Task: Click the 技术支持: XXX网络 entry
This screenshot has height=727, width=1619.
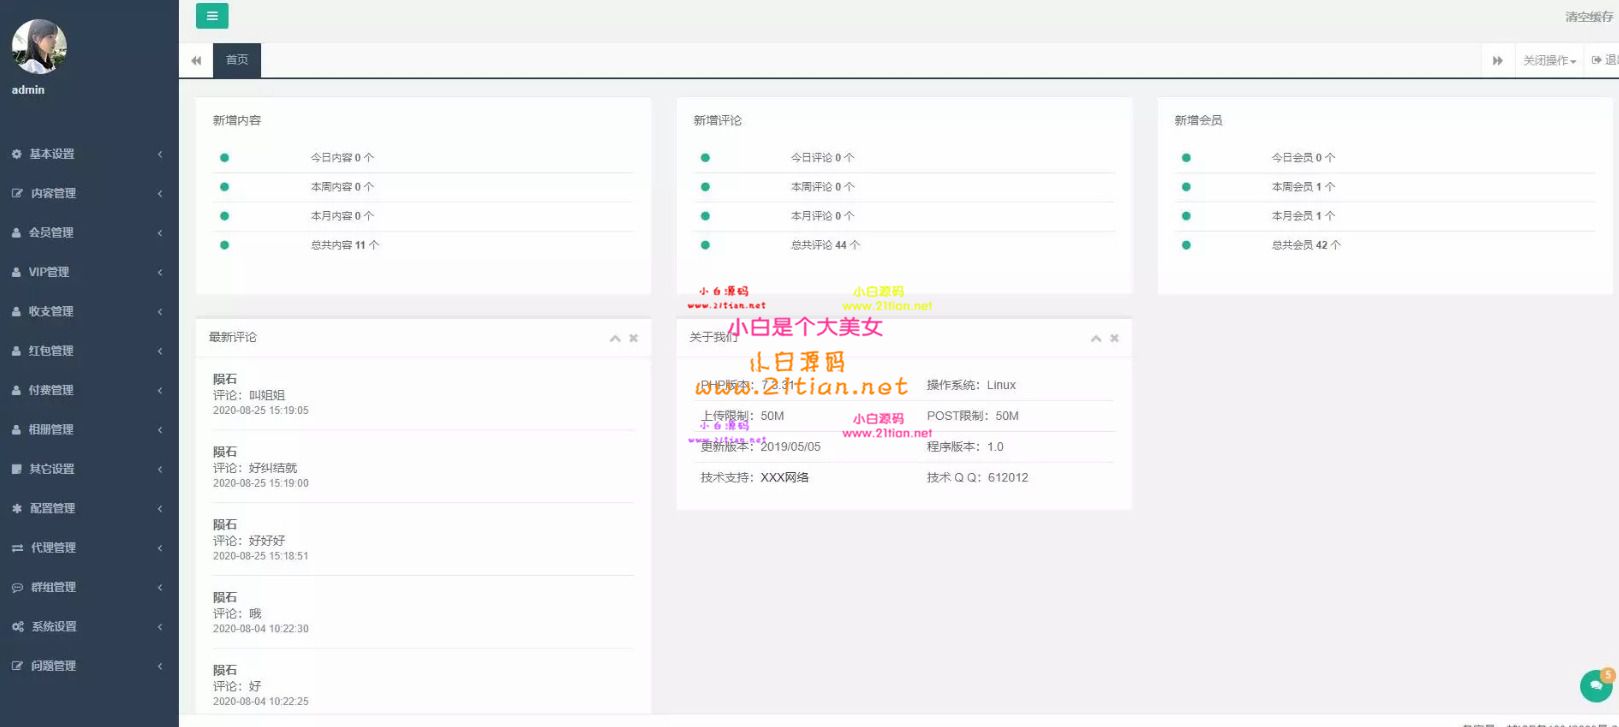Action: [x=755, y=478]
